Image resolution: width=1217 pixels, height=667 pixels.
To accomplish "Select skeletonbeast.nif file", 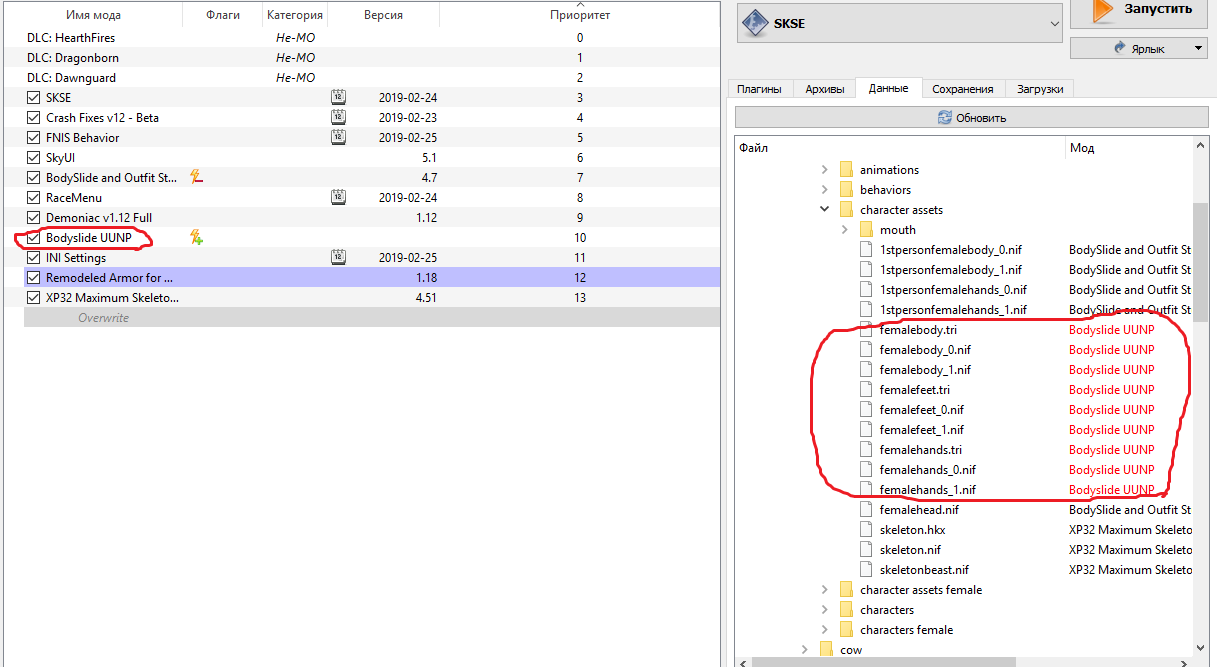I will (926, 569).
